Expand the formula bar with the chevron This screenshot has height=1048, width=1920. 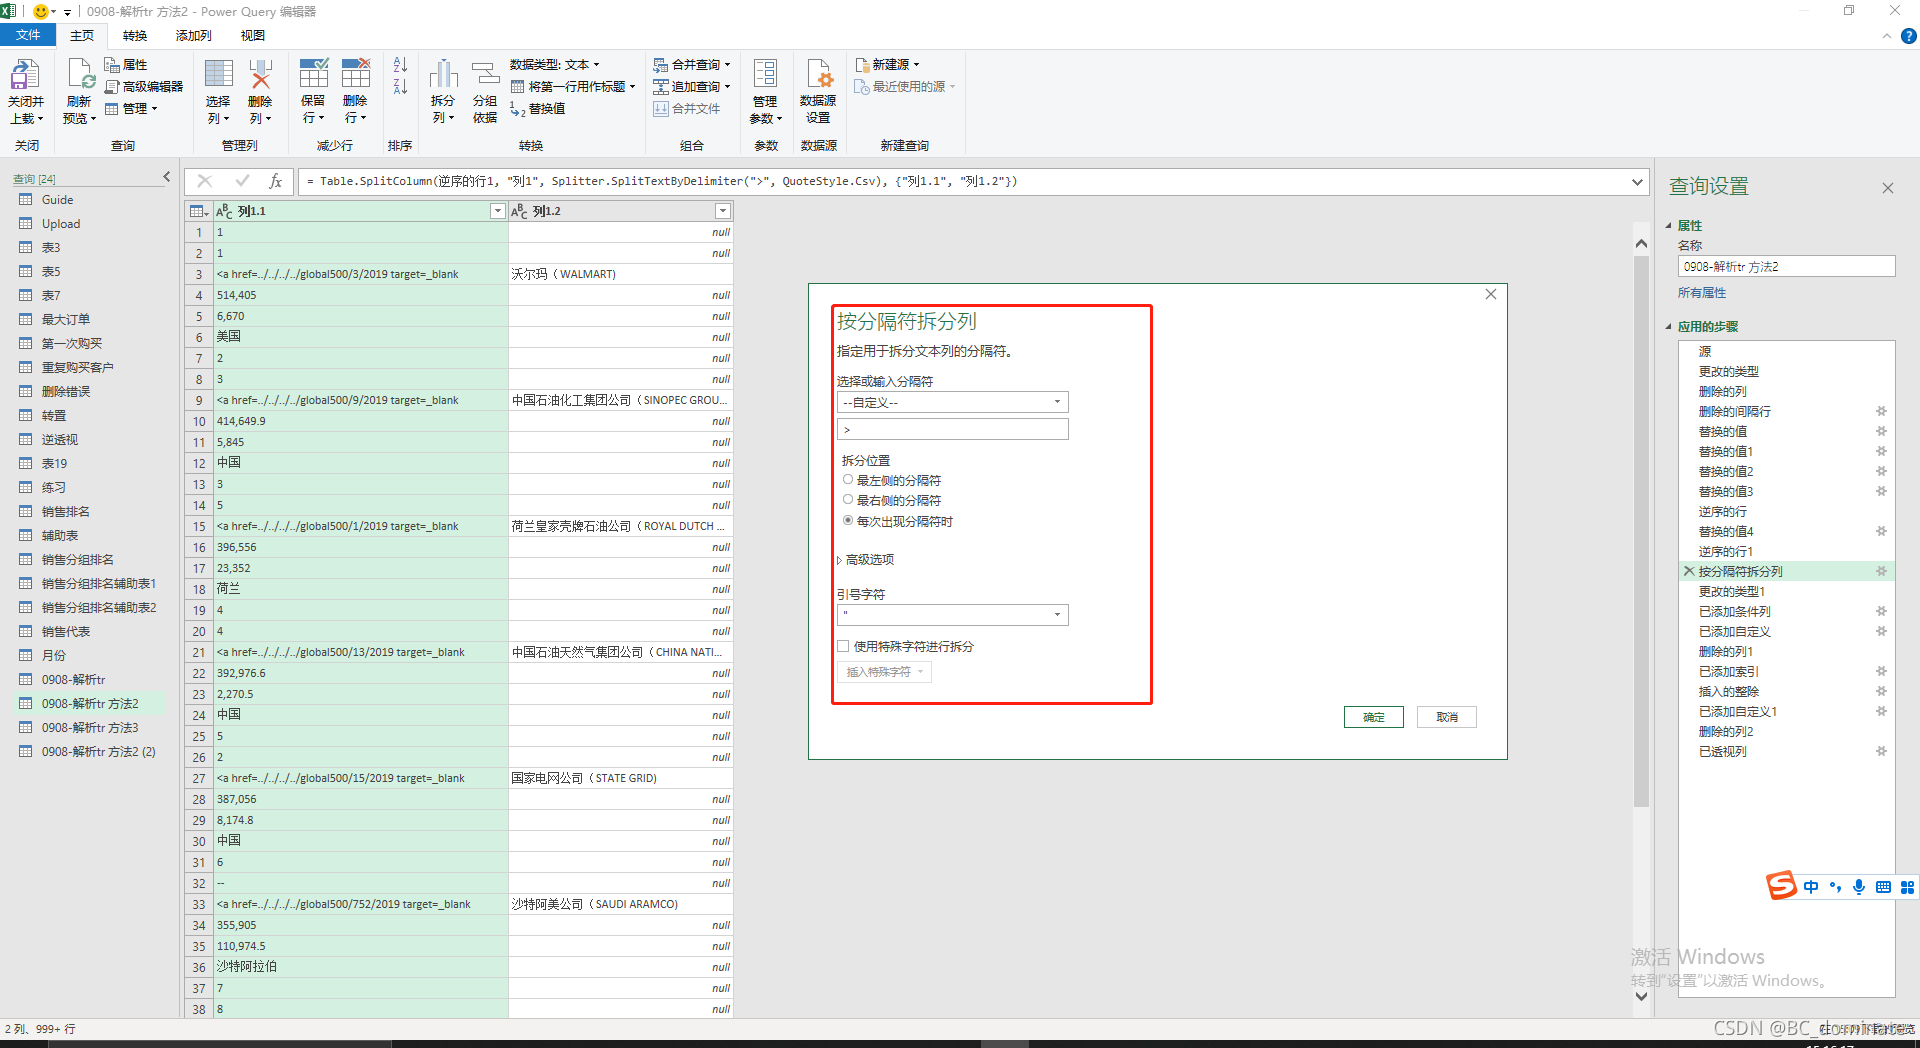pos(1637,182)
